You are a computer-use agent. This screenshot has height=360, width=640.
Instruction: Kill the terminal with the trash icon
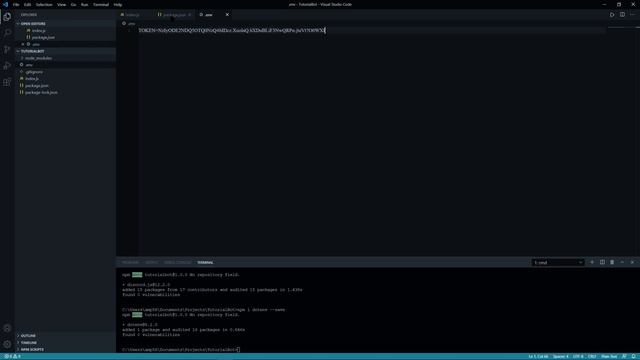click(x=612, y=262)
